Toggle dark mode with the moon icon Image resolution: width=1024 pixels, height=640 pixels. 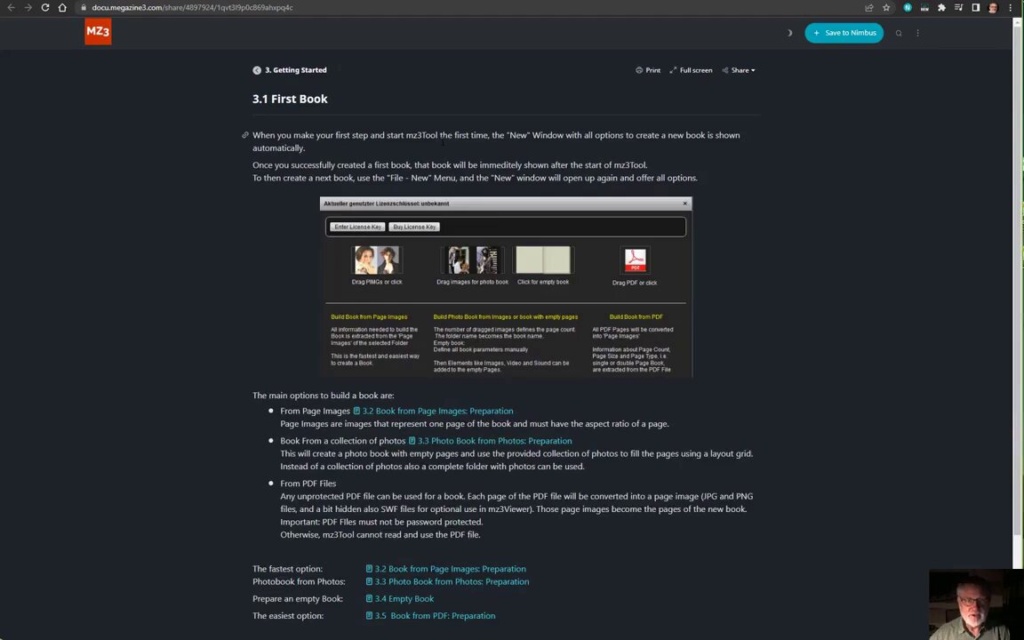(790, 33)
